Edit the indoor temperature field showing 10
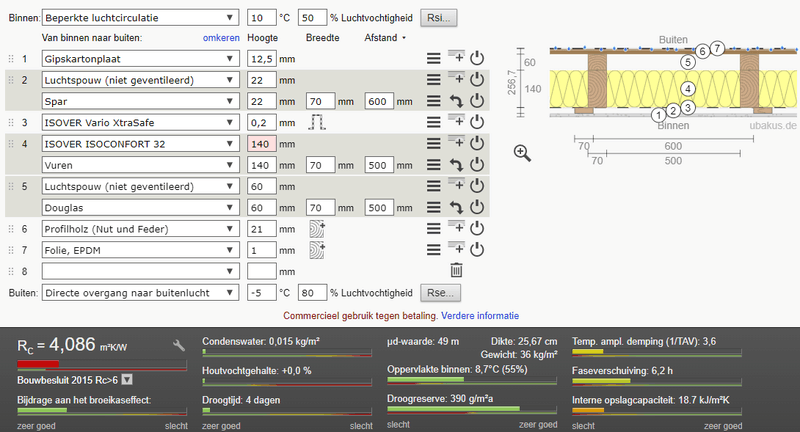Viewport: 800px width, 432px height. pyautogui.click(x=262, y=17)
